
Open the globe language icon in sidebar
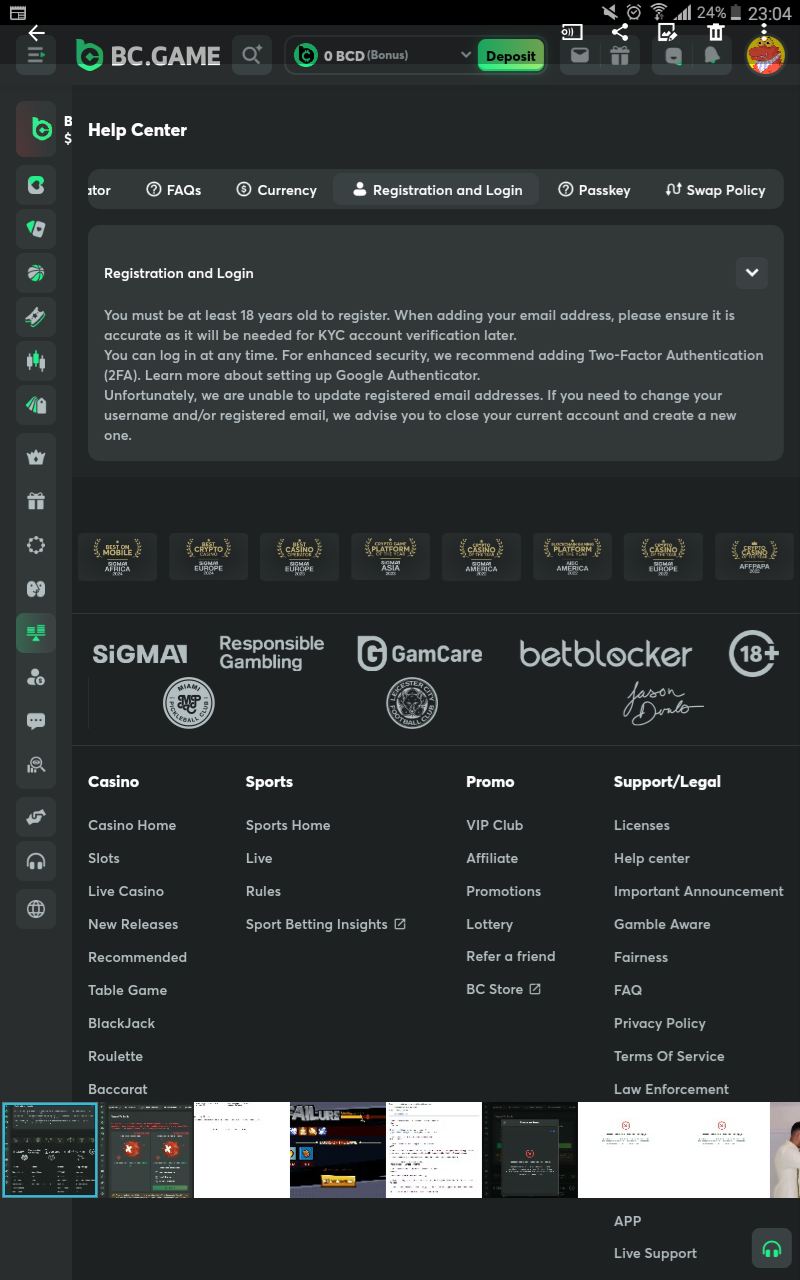click(x=36, y=909)
